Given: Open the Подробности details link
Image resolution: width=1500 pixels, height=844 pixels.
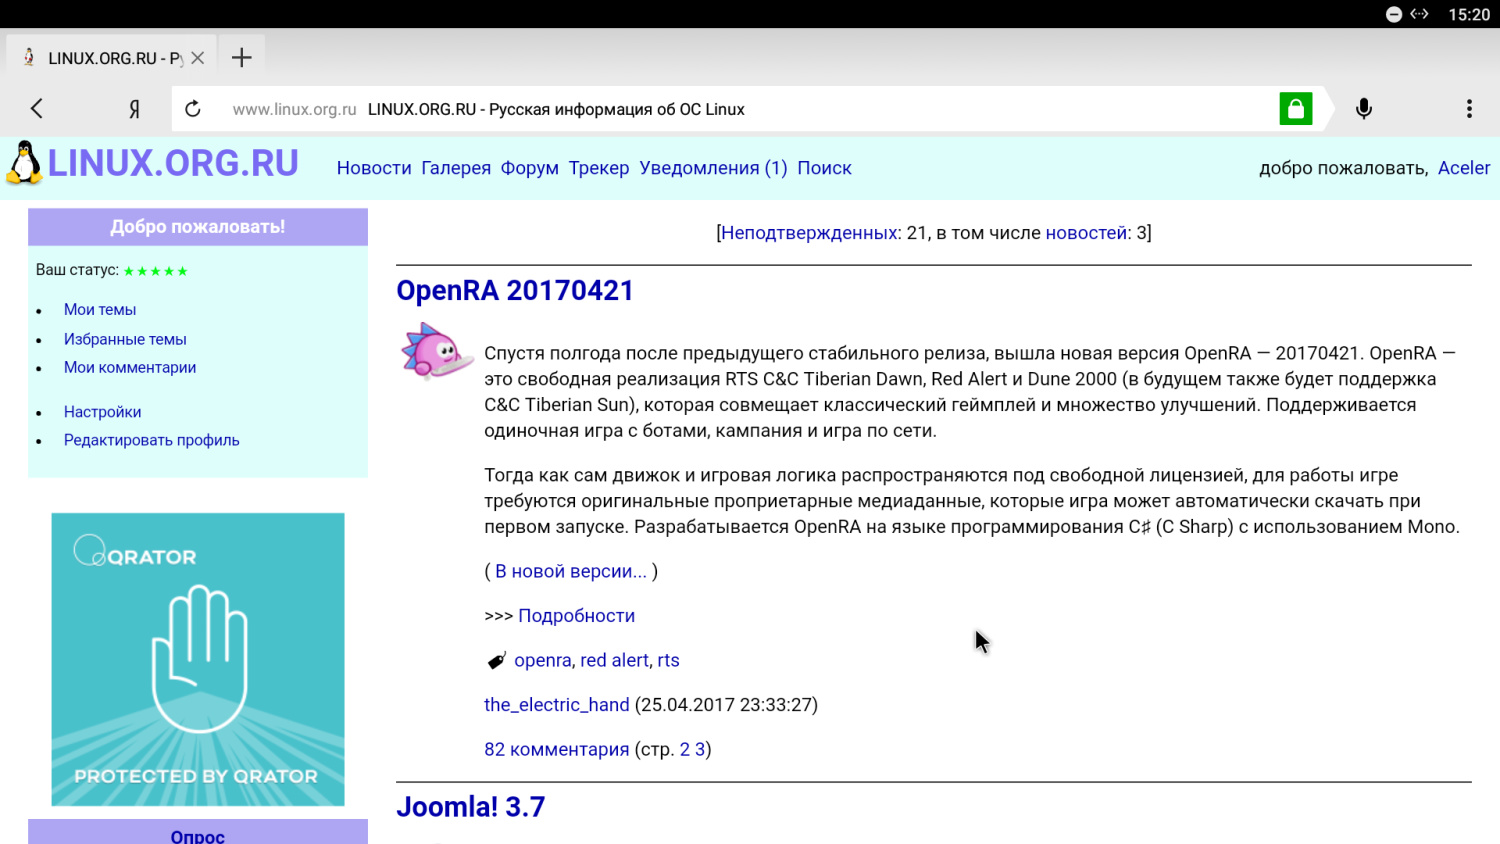Looking at the screenshot, I should pos(576,616).
